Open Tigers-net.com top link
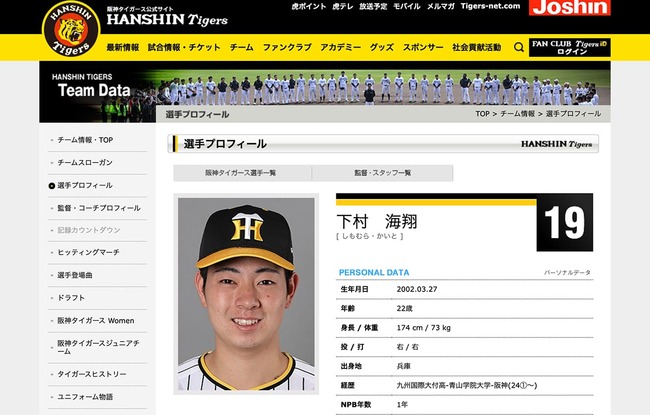650x415 pixels. click(x=490, y=6)
